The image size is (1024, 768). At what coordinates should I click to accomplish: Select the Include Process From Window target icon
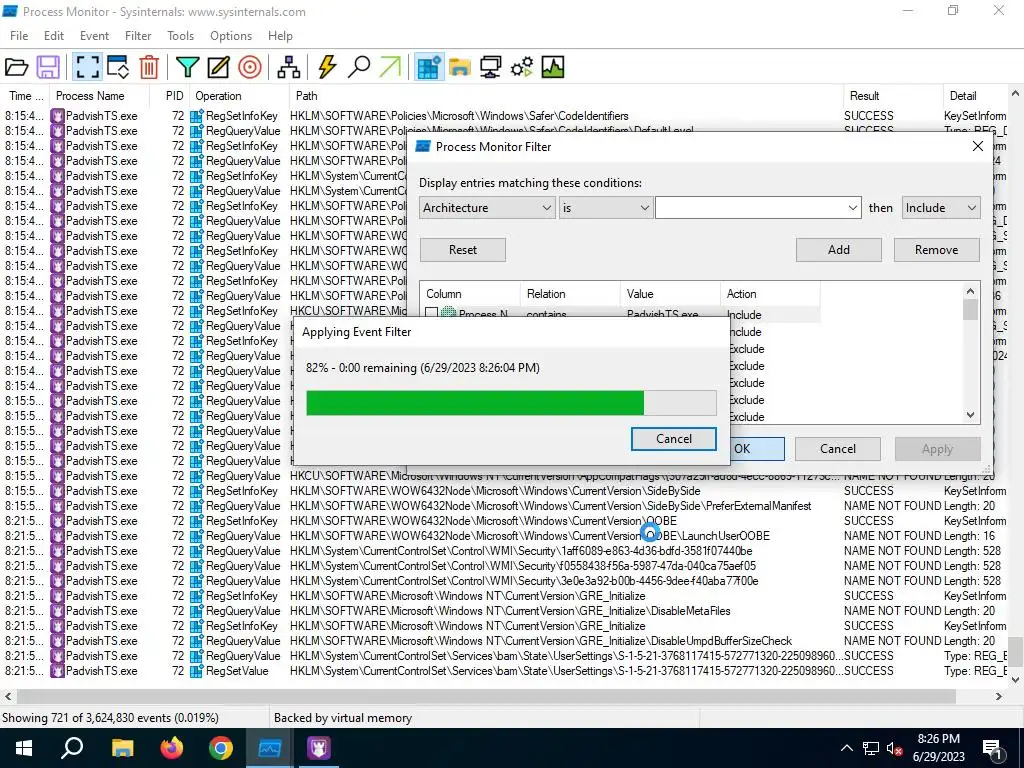click(249, 67)
